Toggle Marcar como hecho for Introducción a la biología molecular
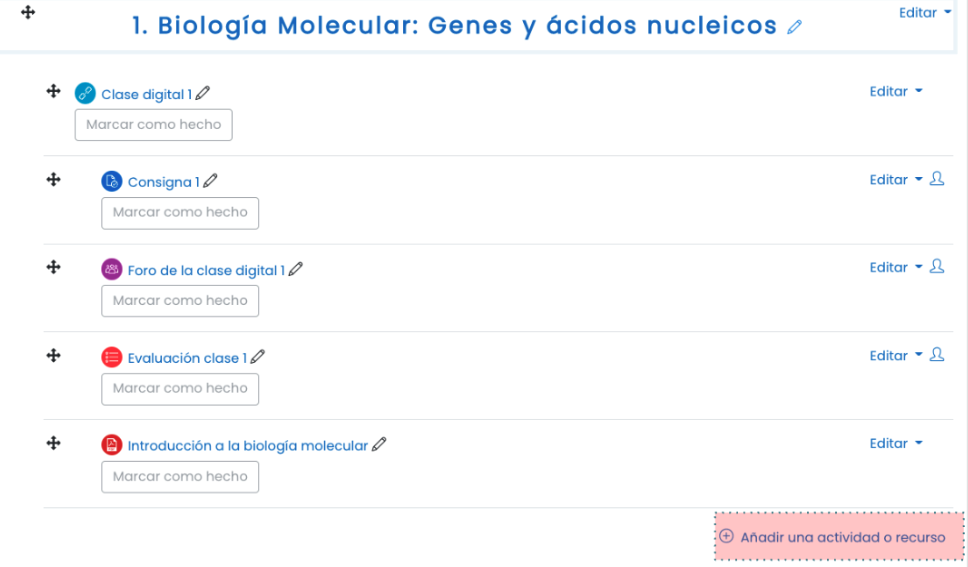Image resolution: width=968 pixels, height=567 pixels. point(180,477)
